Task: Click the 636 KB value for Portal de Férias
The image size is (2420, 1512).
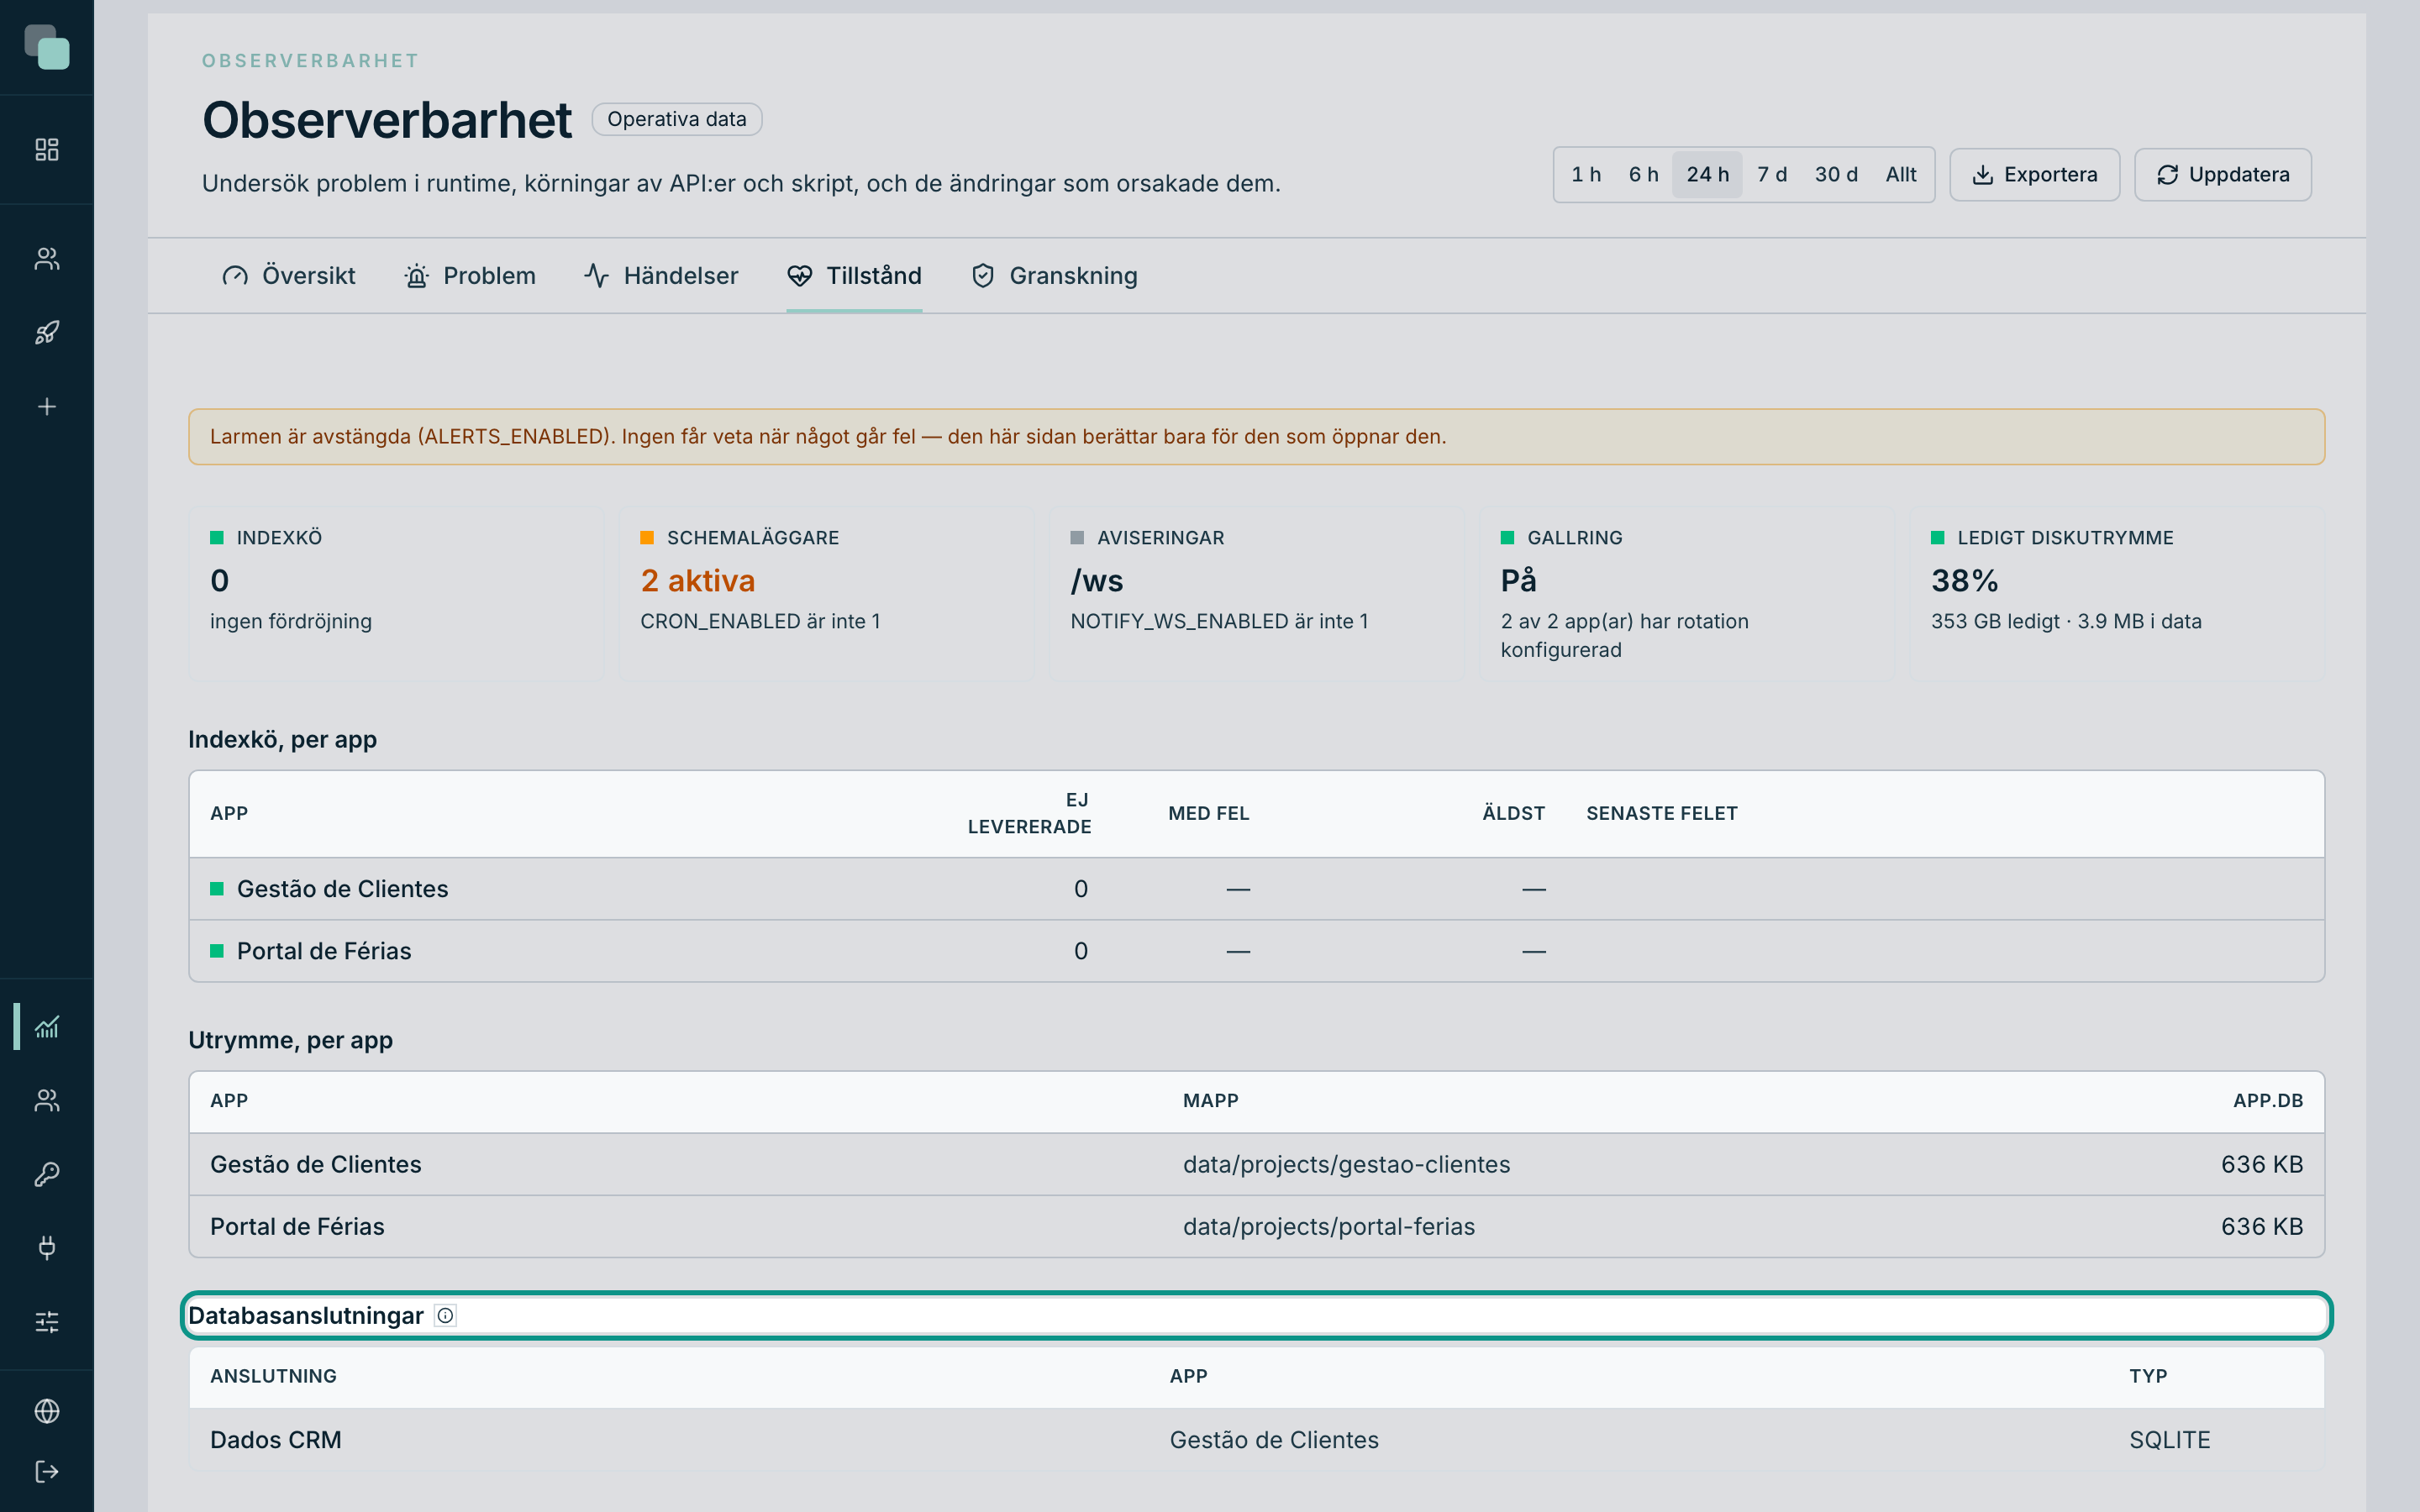Action: [x=2261, y=1226]
